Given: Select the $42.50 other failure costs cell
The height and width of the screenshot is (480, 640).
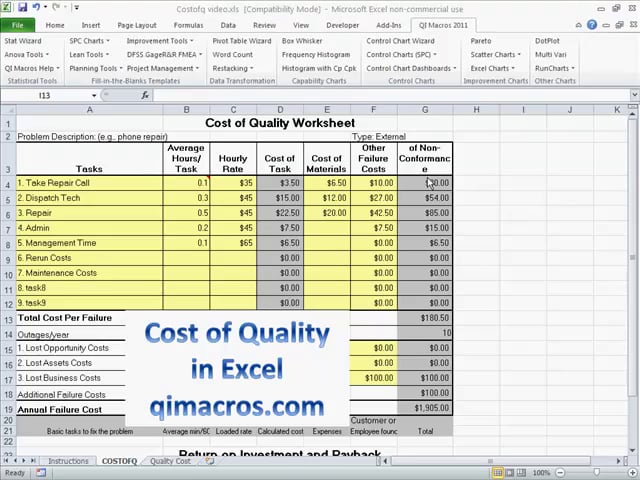Looking at the screenshot, I should tap(373, 213).
